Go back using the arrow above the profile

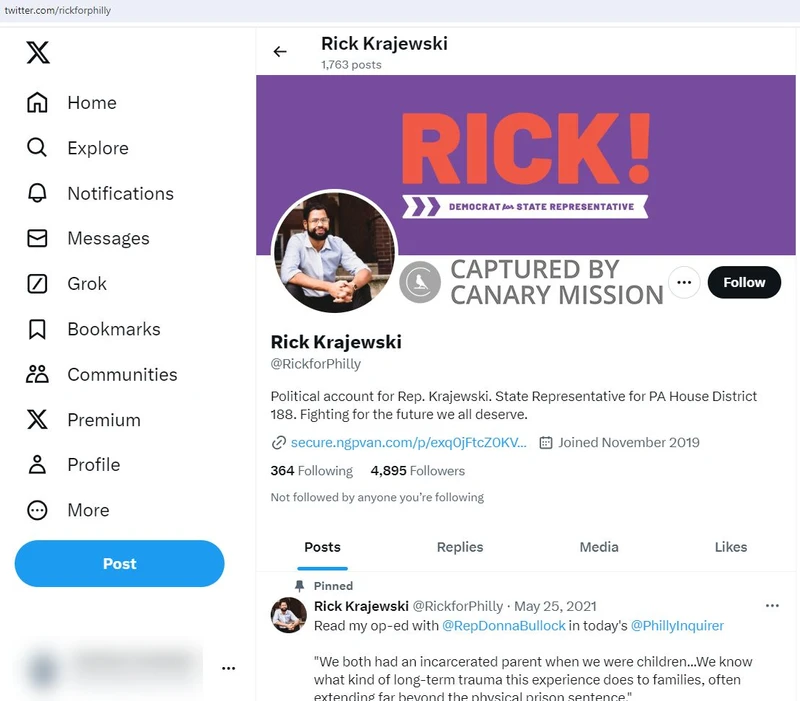click(280, 51)
